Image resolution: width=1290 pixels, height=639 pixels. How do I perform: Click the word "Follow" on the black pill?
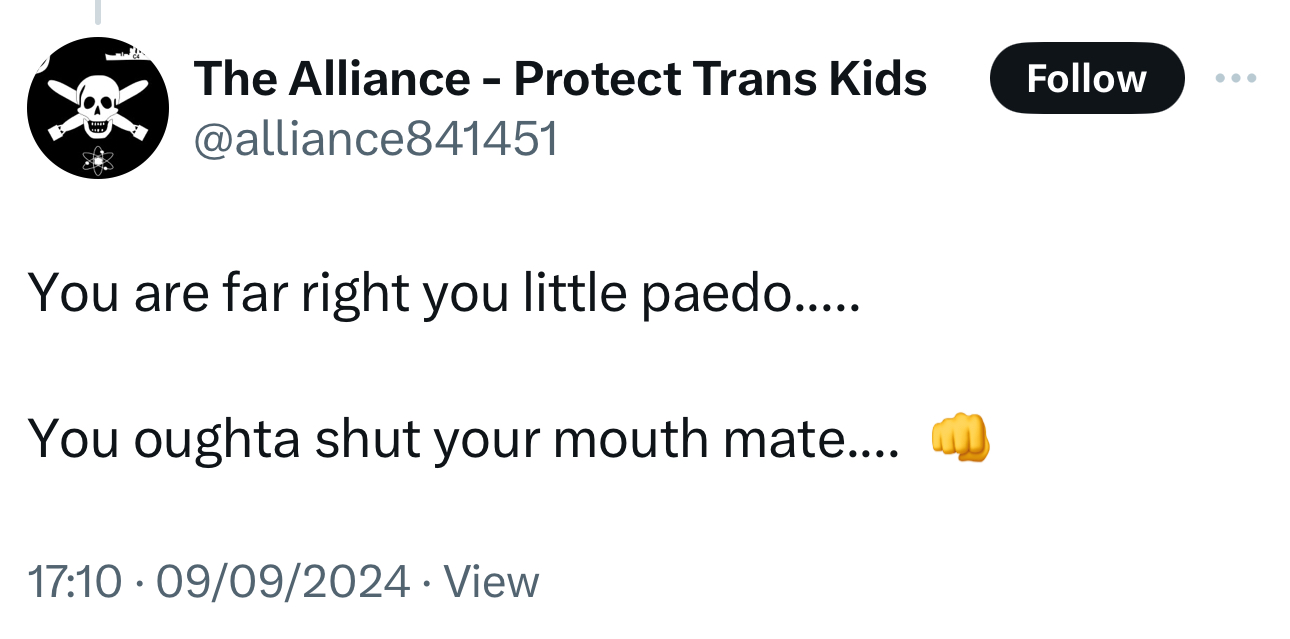point(1086,78)
